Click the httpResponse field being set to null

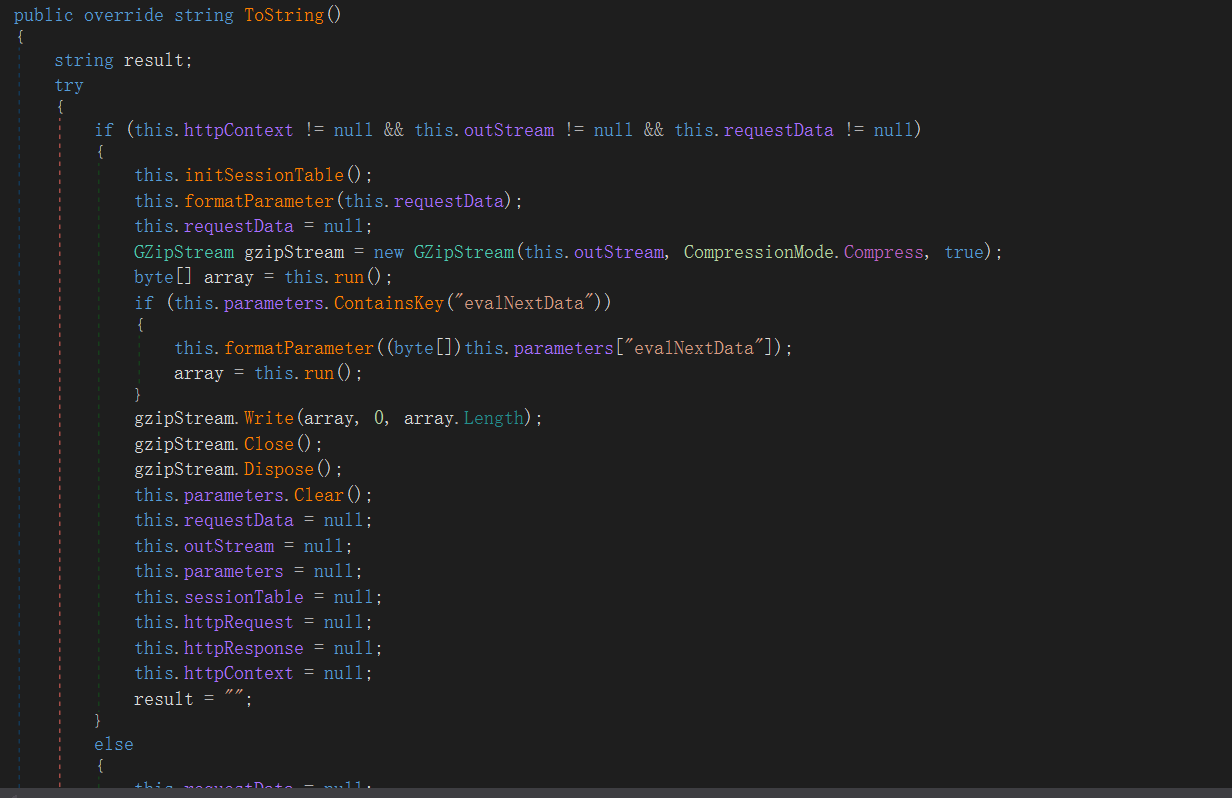[243, 648]
